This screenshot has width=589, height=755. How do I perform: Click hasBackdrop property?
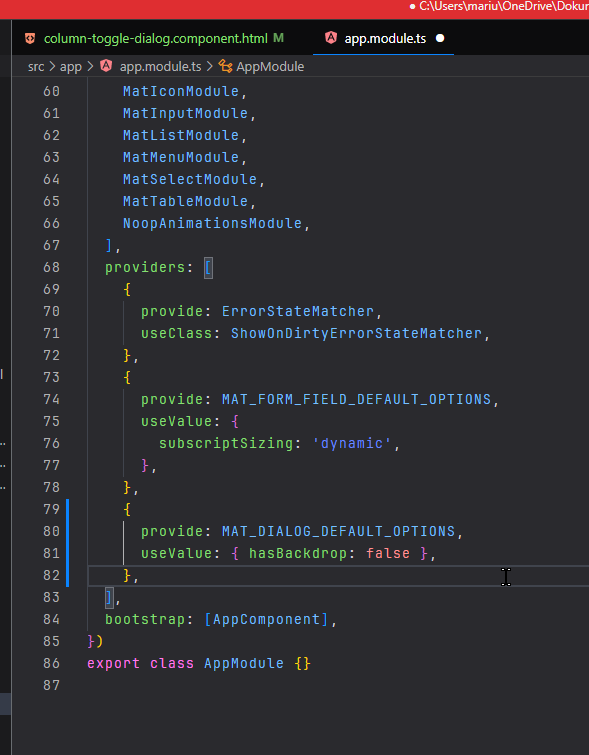(298, 553)
